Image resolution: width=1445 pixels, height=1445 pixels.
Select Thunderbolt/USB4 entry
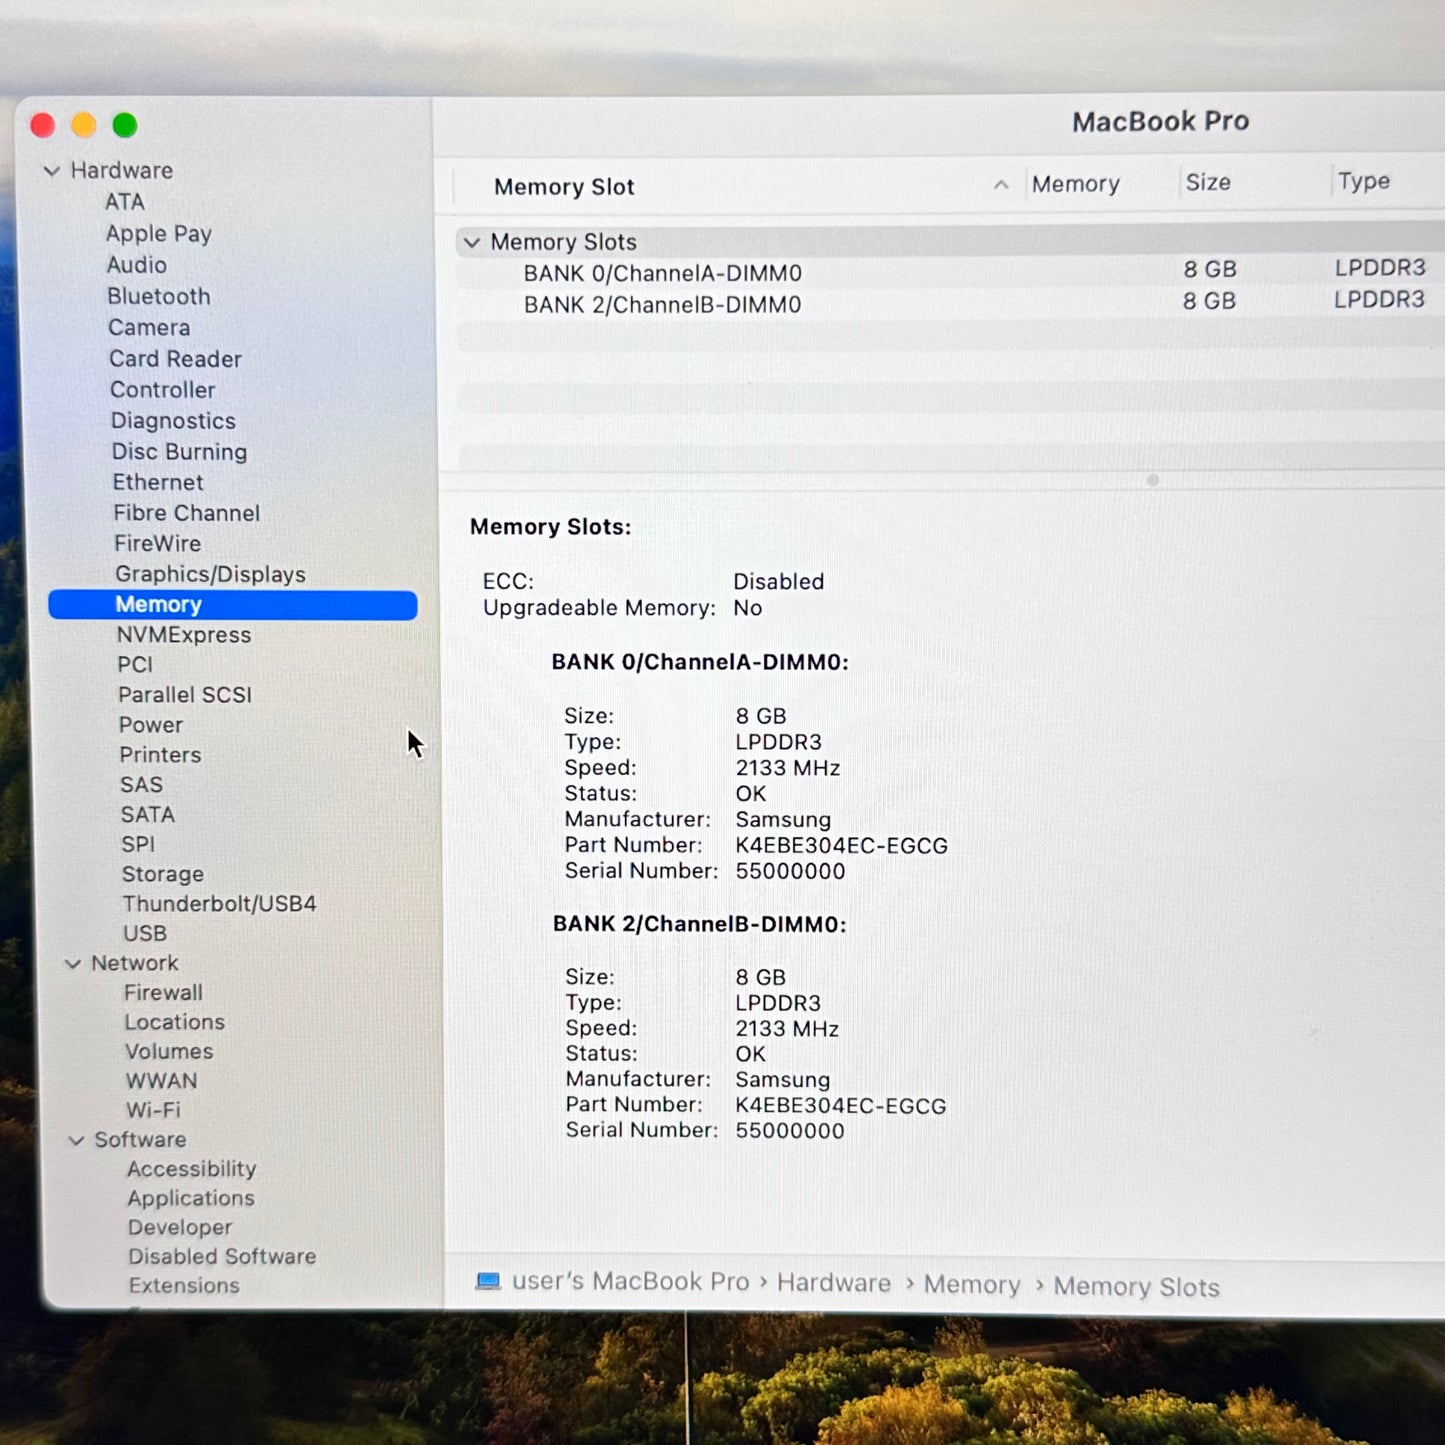220,904
